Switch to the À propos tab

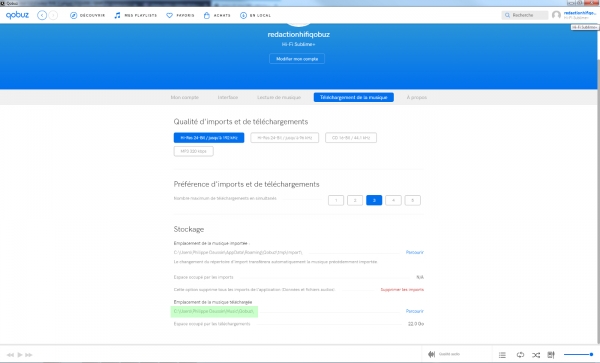pos(417,98)
